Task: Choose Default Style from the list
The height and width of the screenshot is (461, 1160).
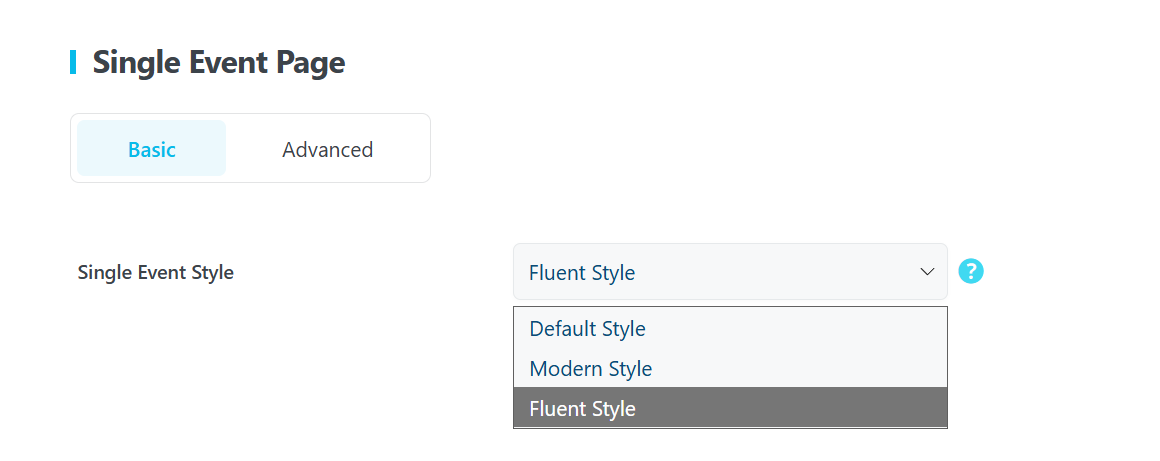Action: pyautogui.click(x=588, y=328)
